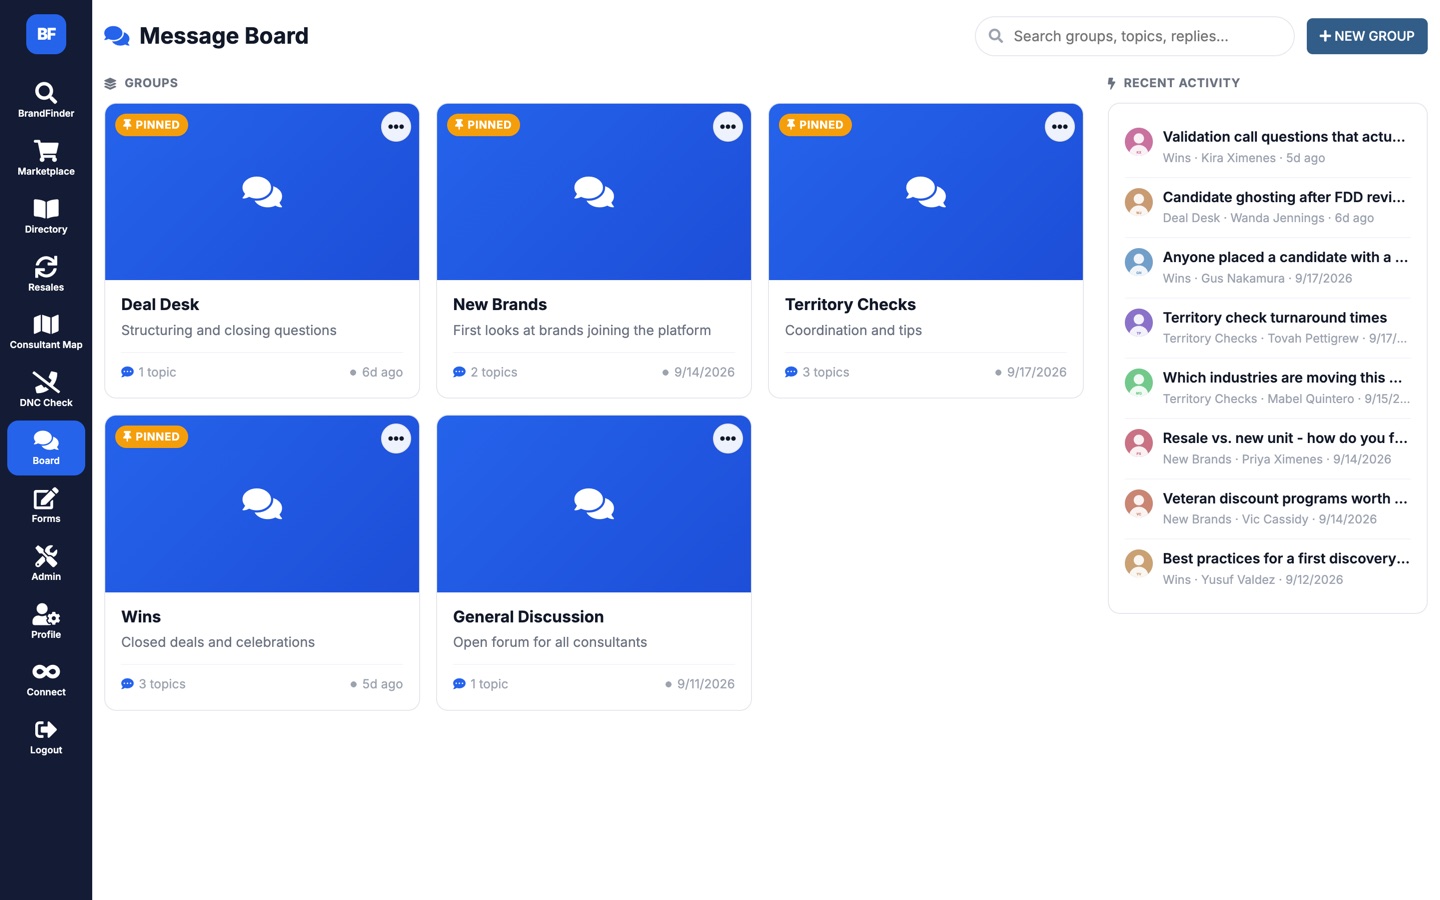Click the Deal Desk card image
This screenshot has height=900, width=1440.
[x=262, y=192]
